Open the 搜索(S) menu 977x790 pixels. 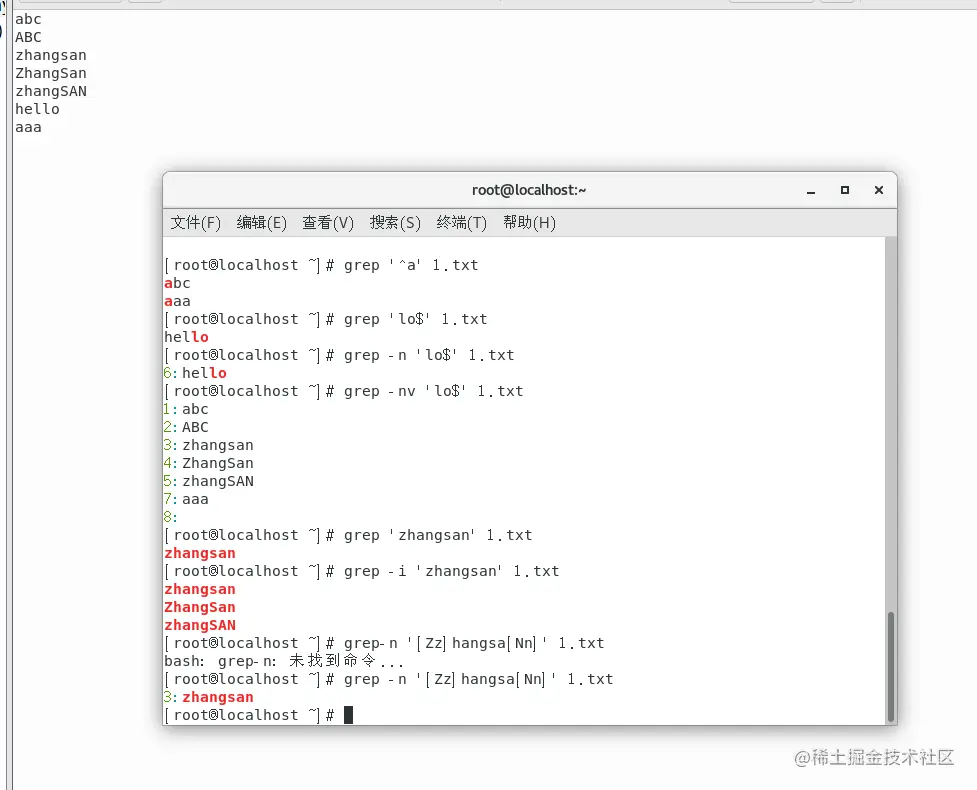click(395, 222)
